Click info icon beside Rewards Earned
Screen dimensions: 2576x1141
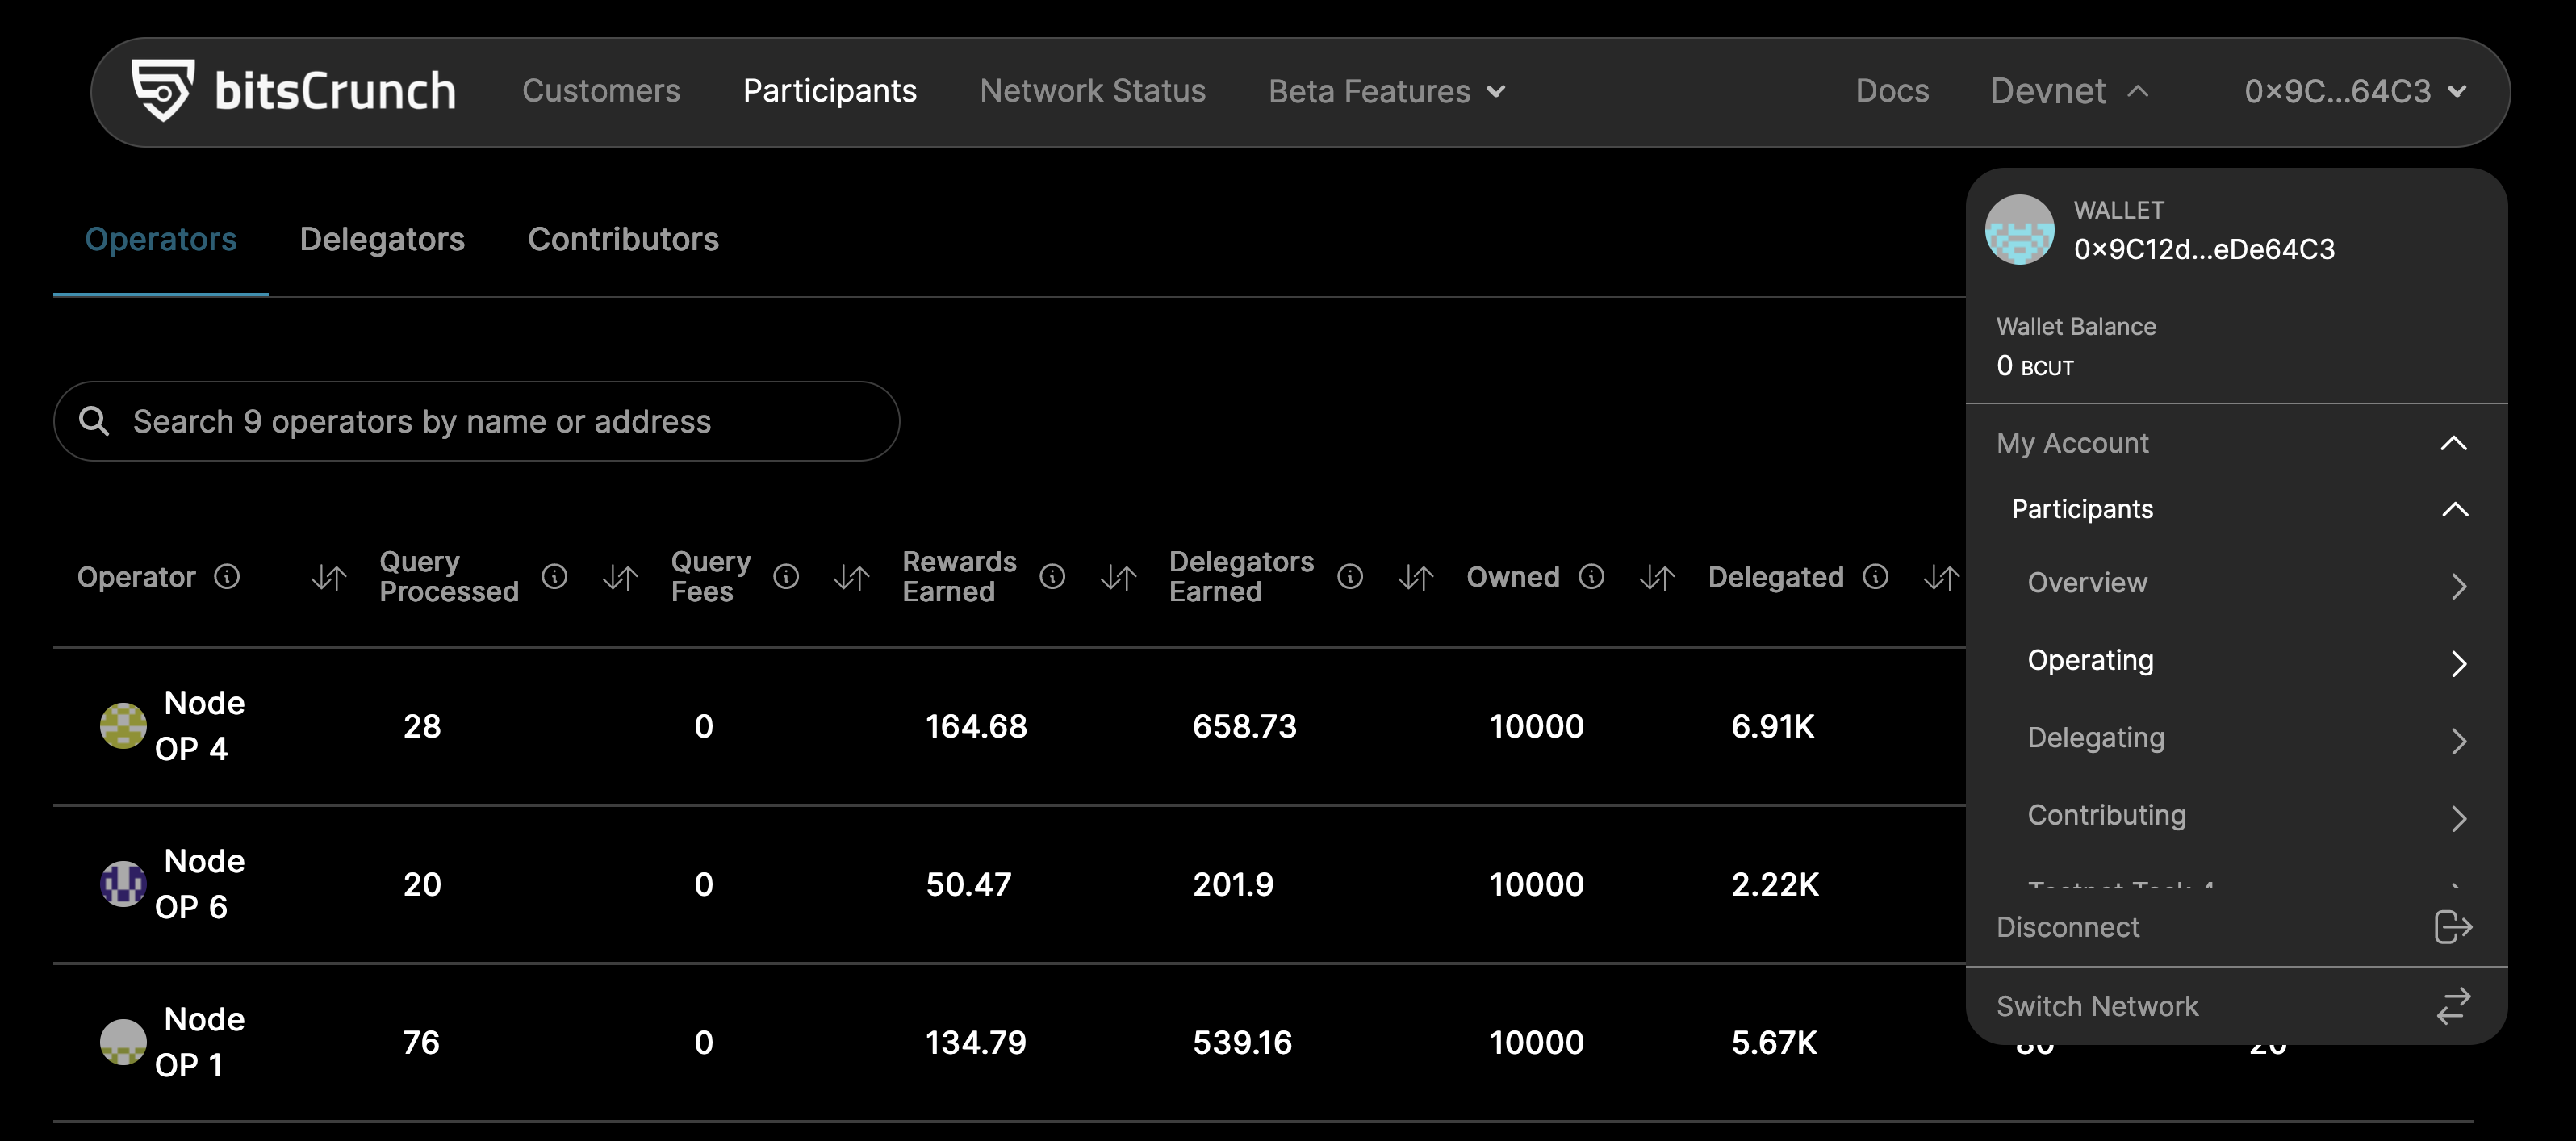point(1052,577)
